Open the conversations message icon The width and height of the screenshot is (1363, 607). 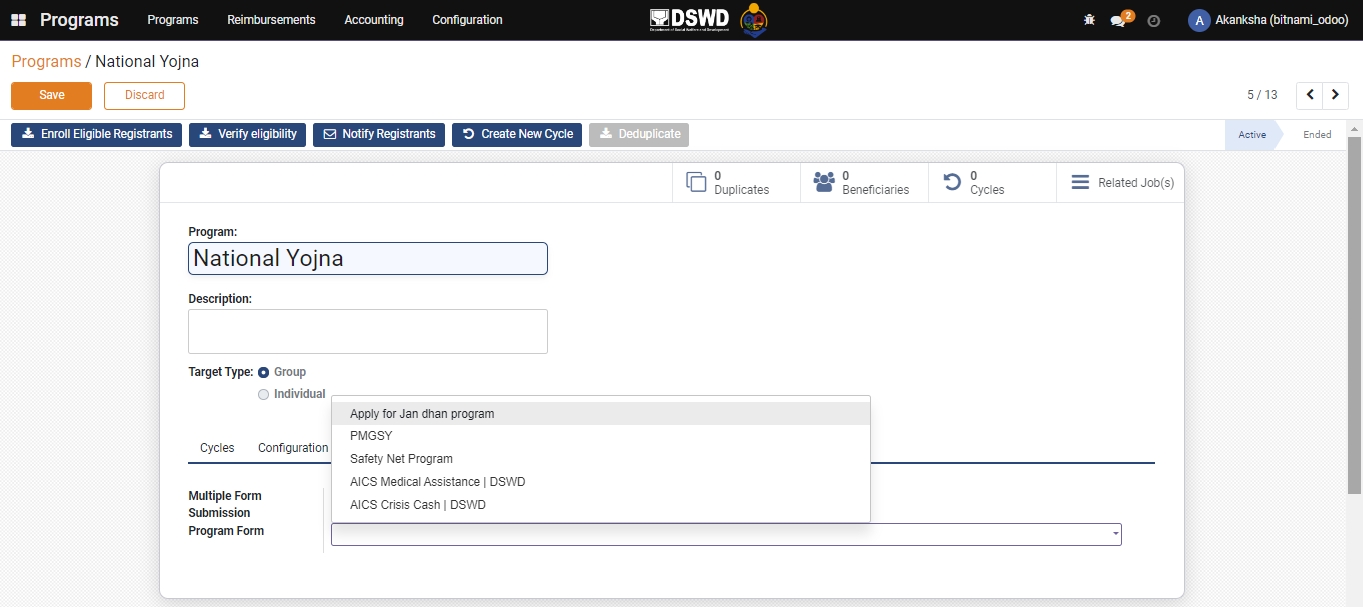click(1118, 21)
